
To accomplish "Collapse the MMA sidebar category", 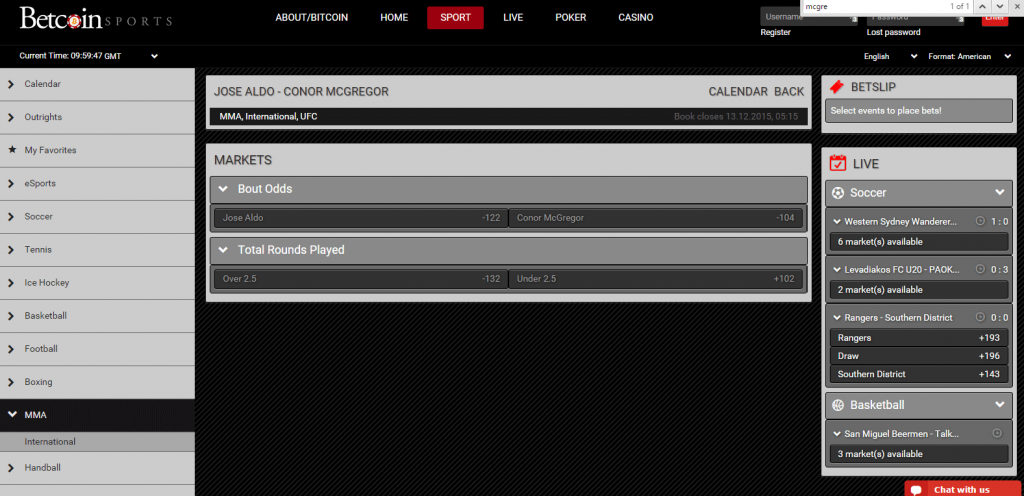I will click(x=97, y=415).
